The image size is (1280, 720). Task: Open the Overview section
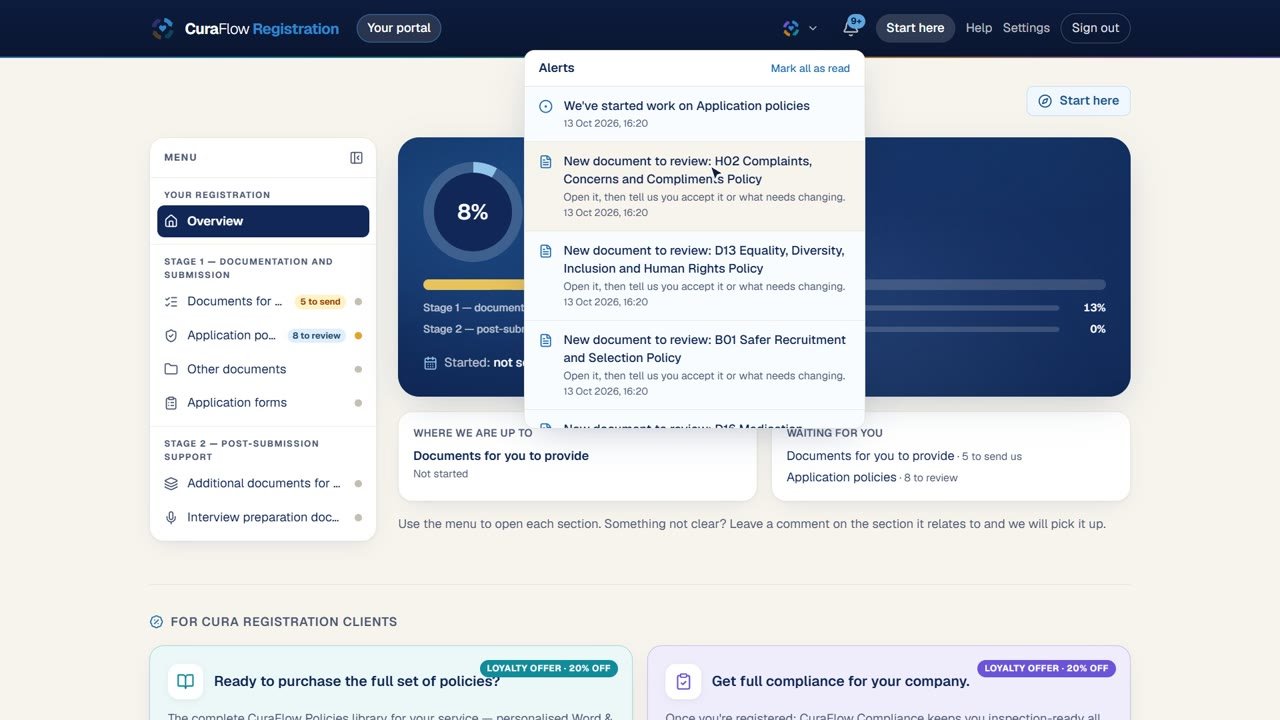coord(263,221)
